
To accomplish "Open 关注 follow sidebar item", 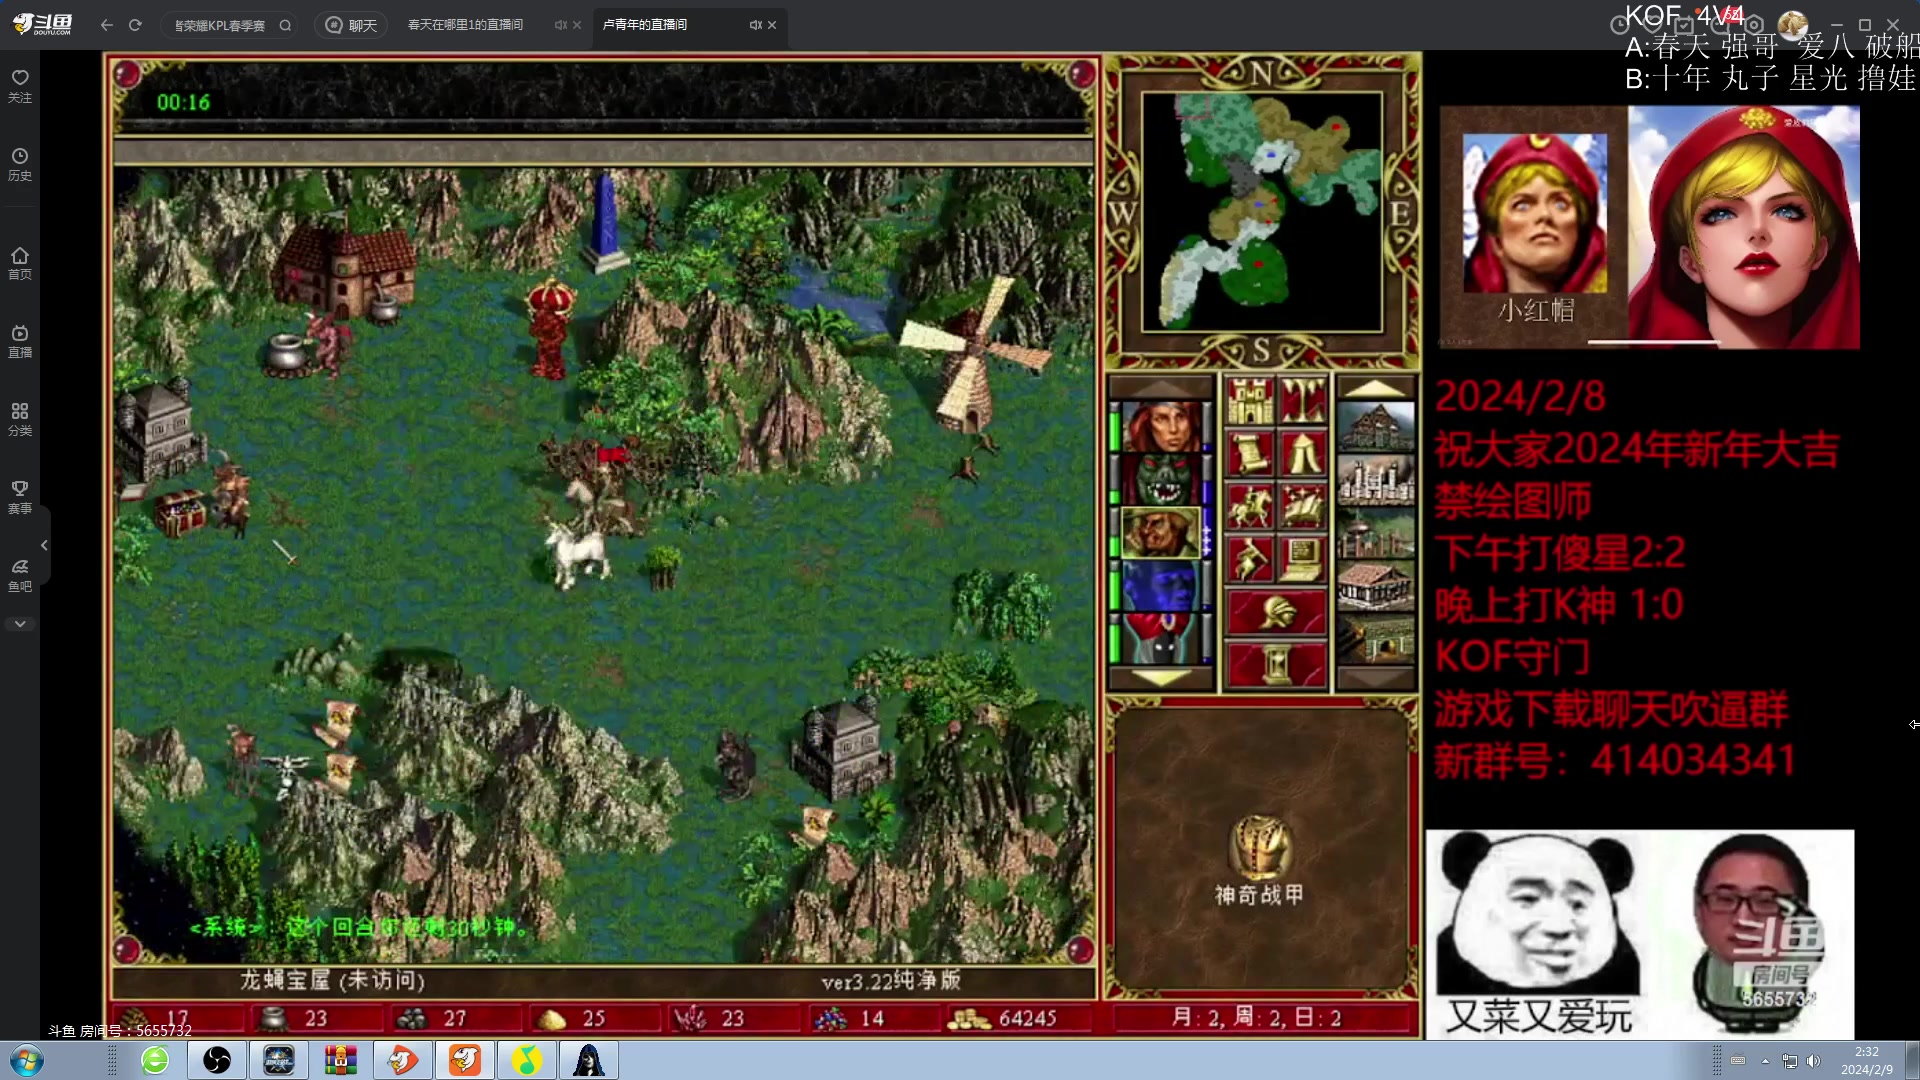I will (20, 86).
